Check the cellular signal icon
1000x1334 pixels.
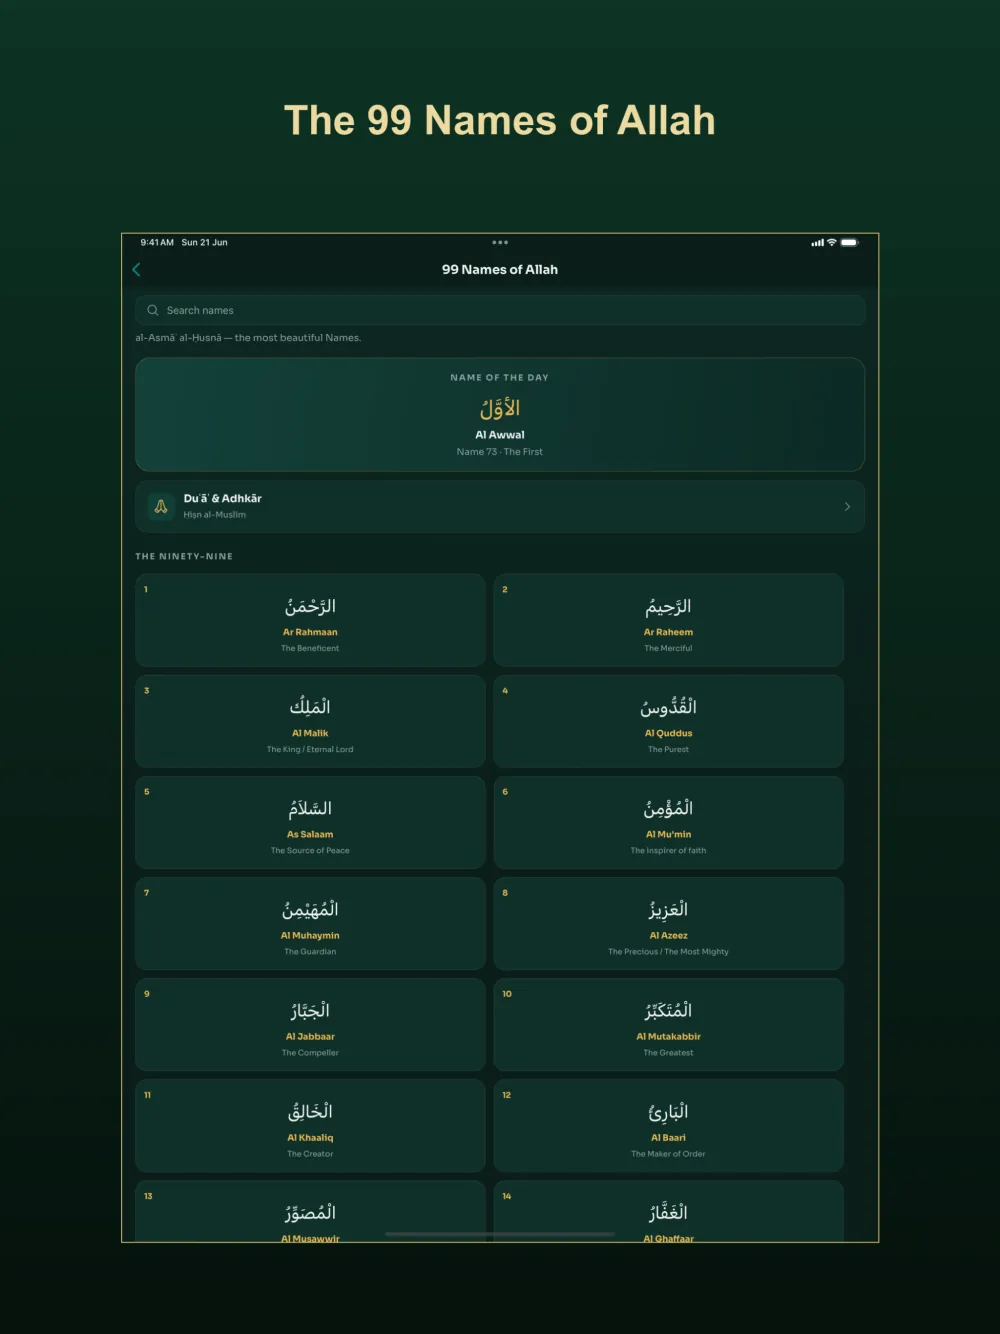817,242
